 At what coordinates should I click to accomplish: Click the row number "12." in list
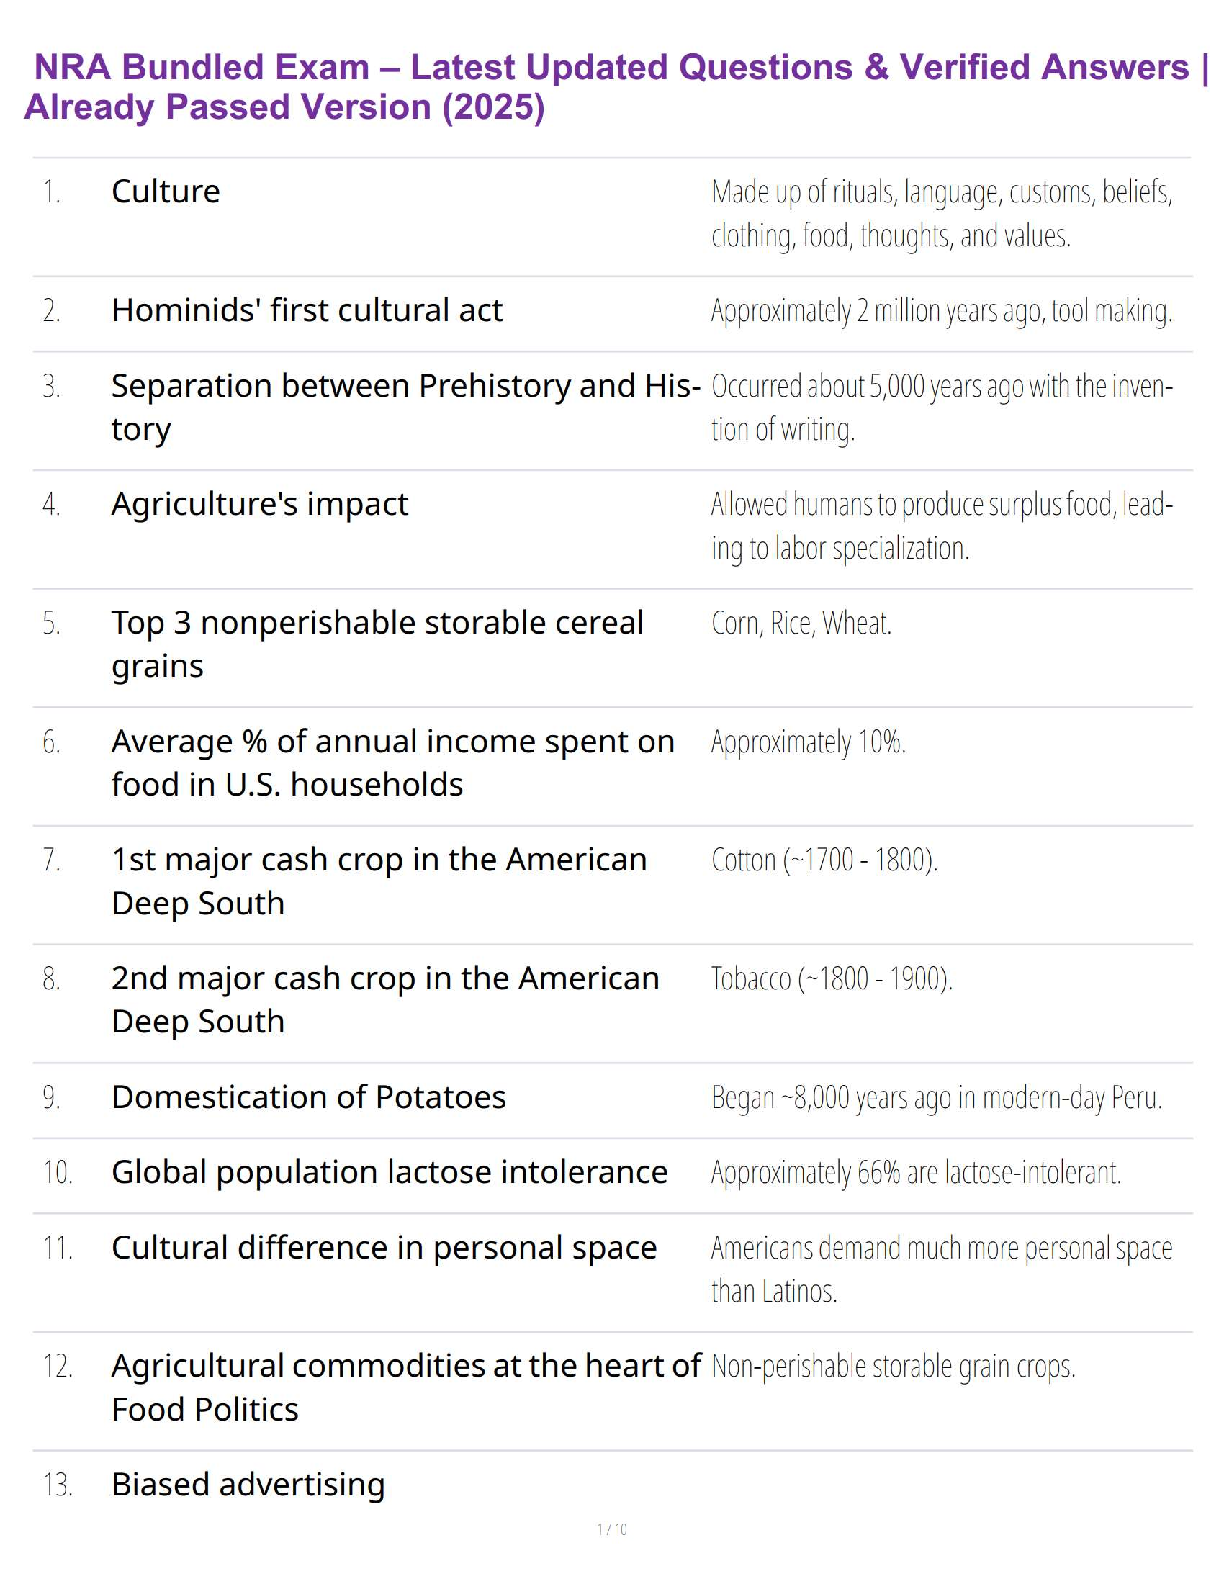(x=58, y=1366)
